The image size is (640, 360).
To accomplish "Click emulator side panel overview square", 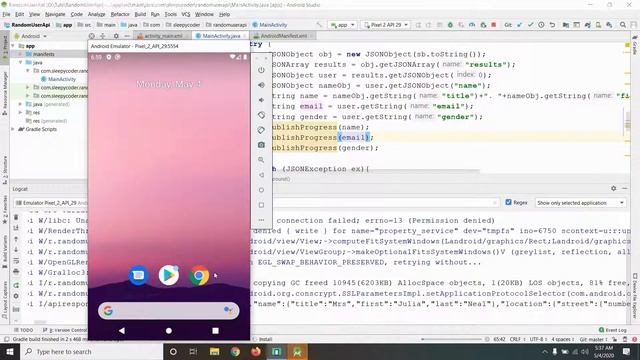I will pos(261,205).
